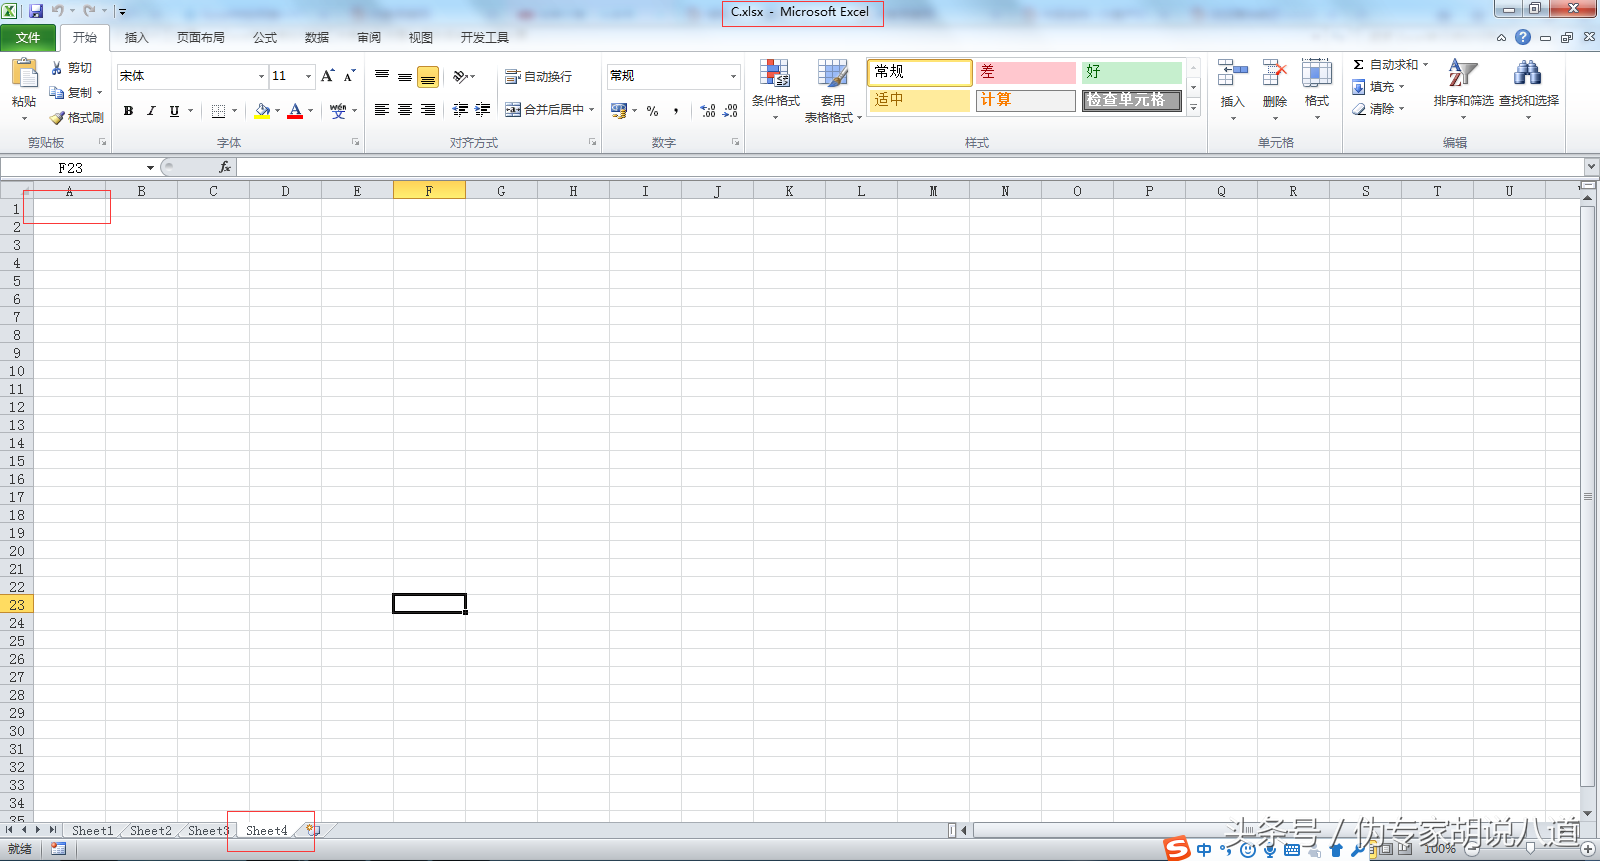Switch to 页面布局 ribbon tab
Image resolution: width=1600 pixels, height=861 pixels.
(200, 38)
